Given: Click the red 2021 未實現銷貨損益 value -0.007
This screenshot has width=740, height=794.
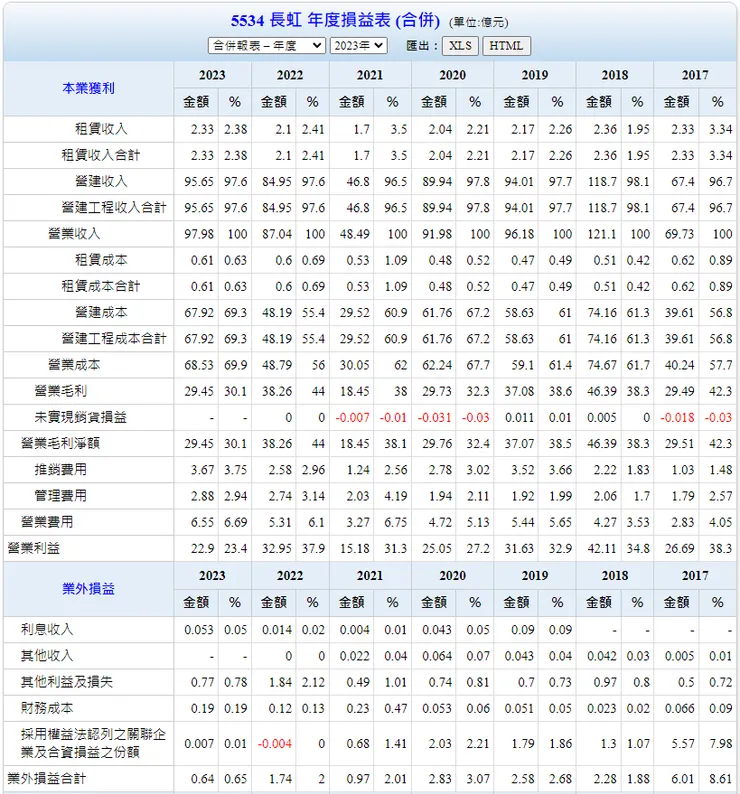Looking at the screenshot, I should click(353, 418).
